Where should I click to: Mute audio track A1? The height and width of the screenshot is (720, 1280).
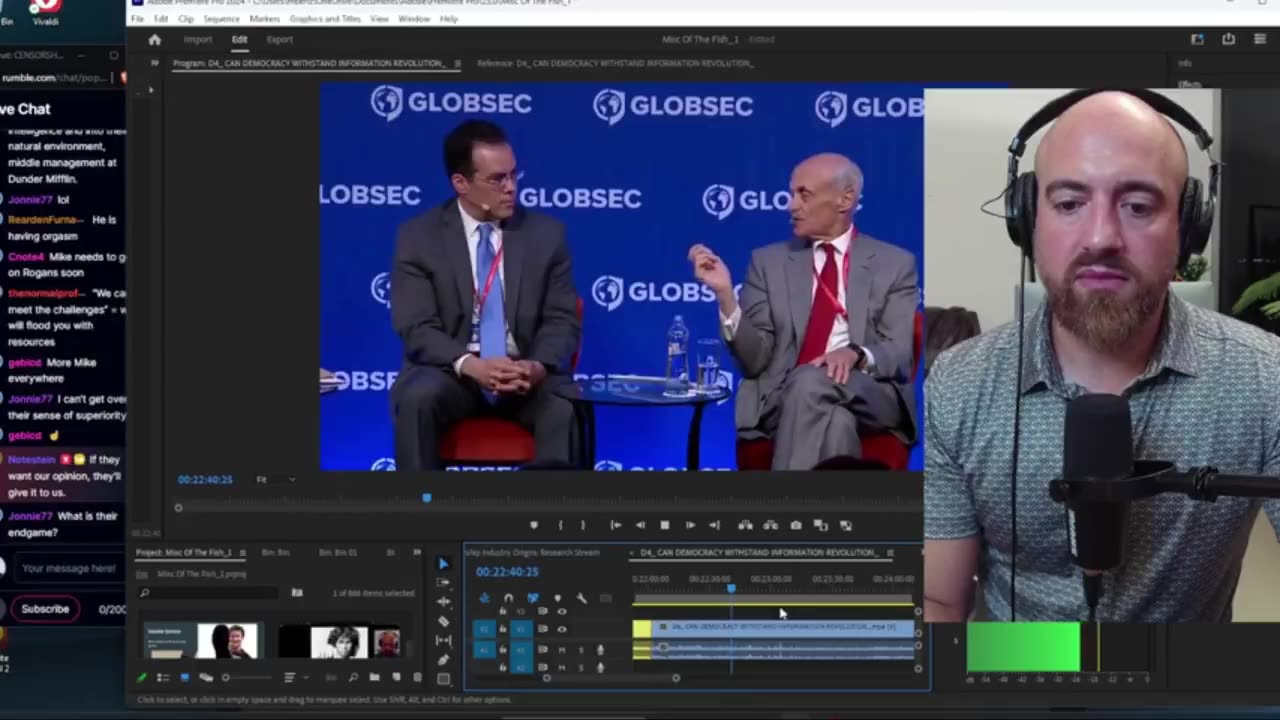pyautogui.click(x=562, y=649)
